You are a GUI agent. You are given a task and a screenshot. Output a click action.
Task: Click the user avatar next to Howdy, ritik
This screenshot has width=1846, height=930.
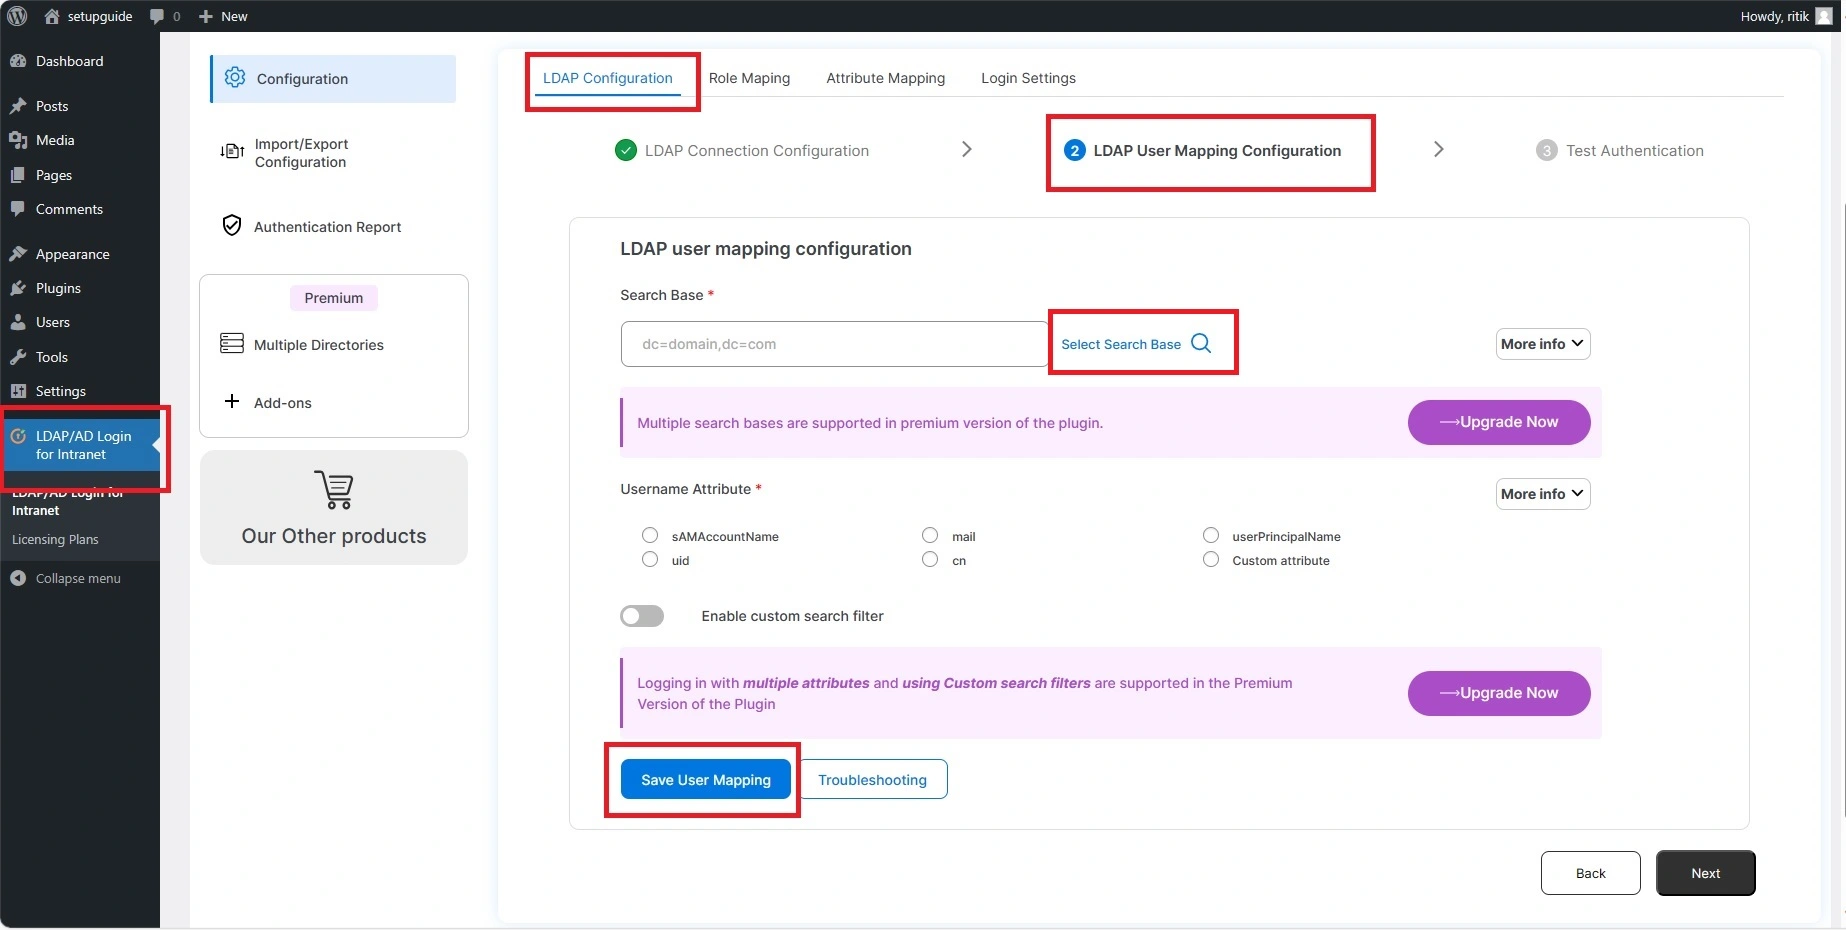1824,16
